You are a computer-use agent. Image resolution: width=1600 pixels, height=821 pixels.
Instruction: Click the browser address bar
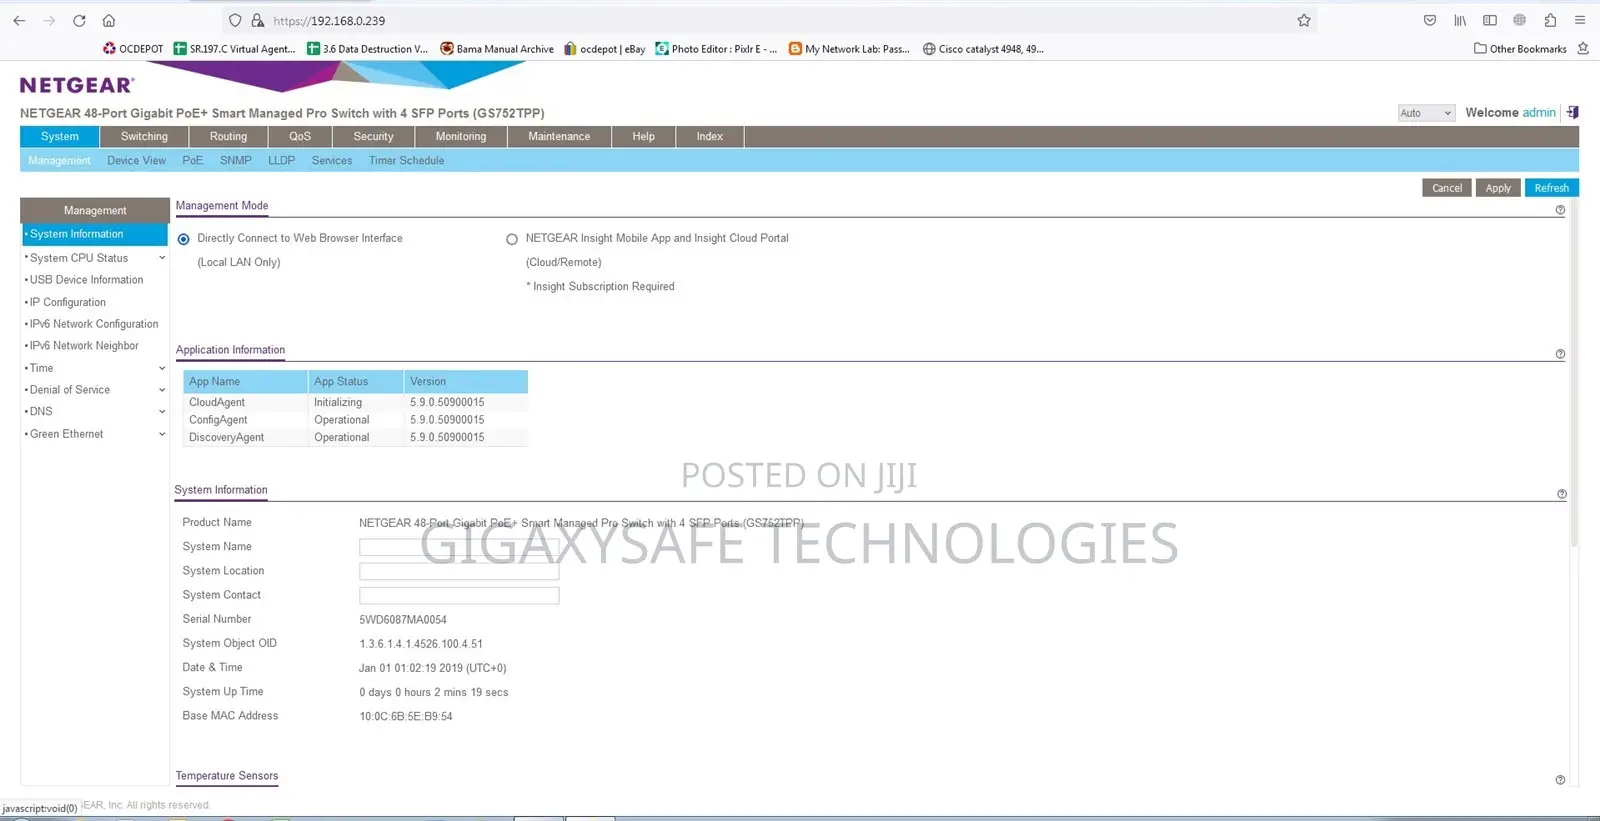tap(770, 20)
